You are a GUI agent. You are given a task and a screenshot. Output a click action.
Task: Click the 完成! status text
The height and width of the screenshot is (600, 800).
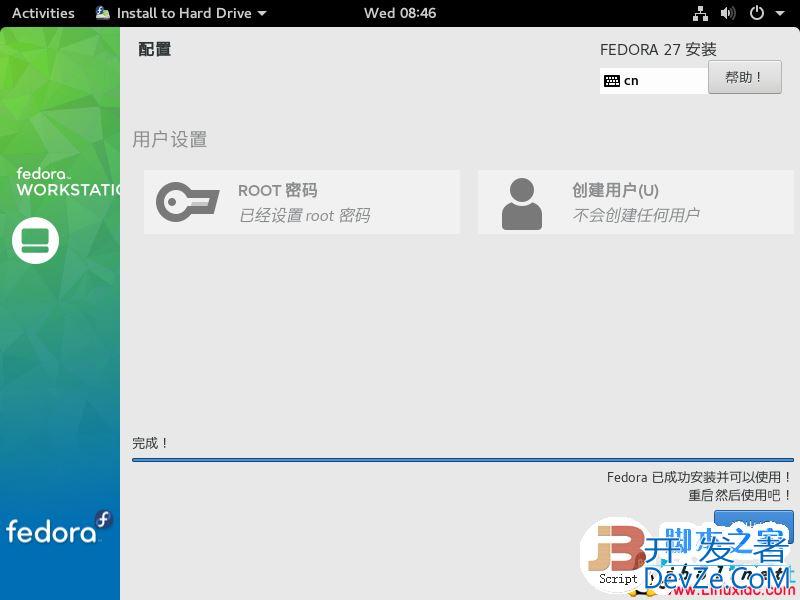(x=149, y=443)
